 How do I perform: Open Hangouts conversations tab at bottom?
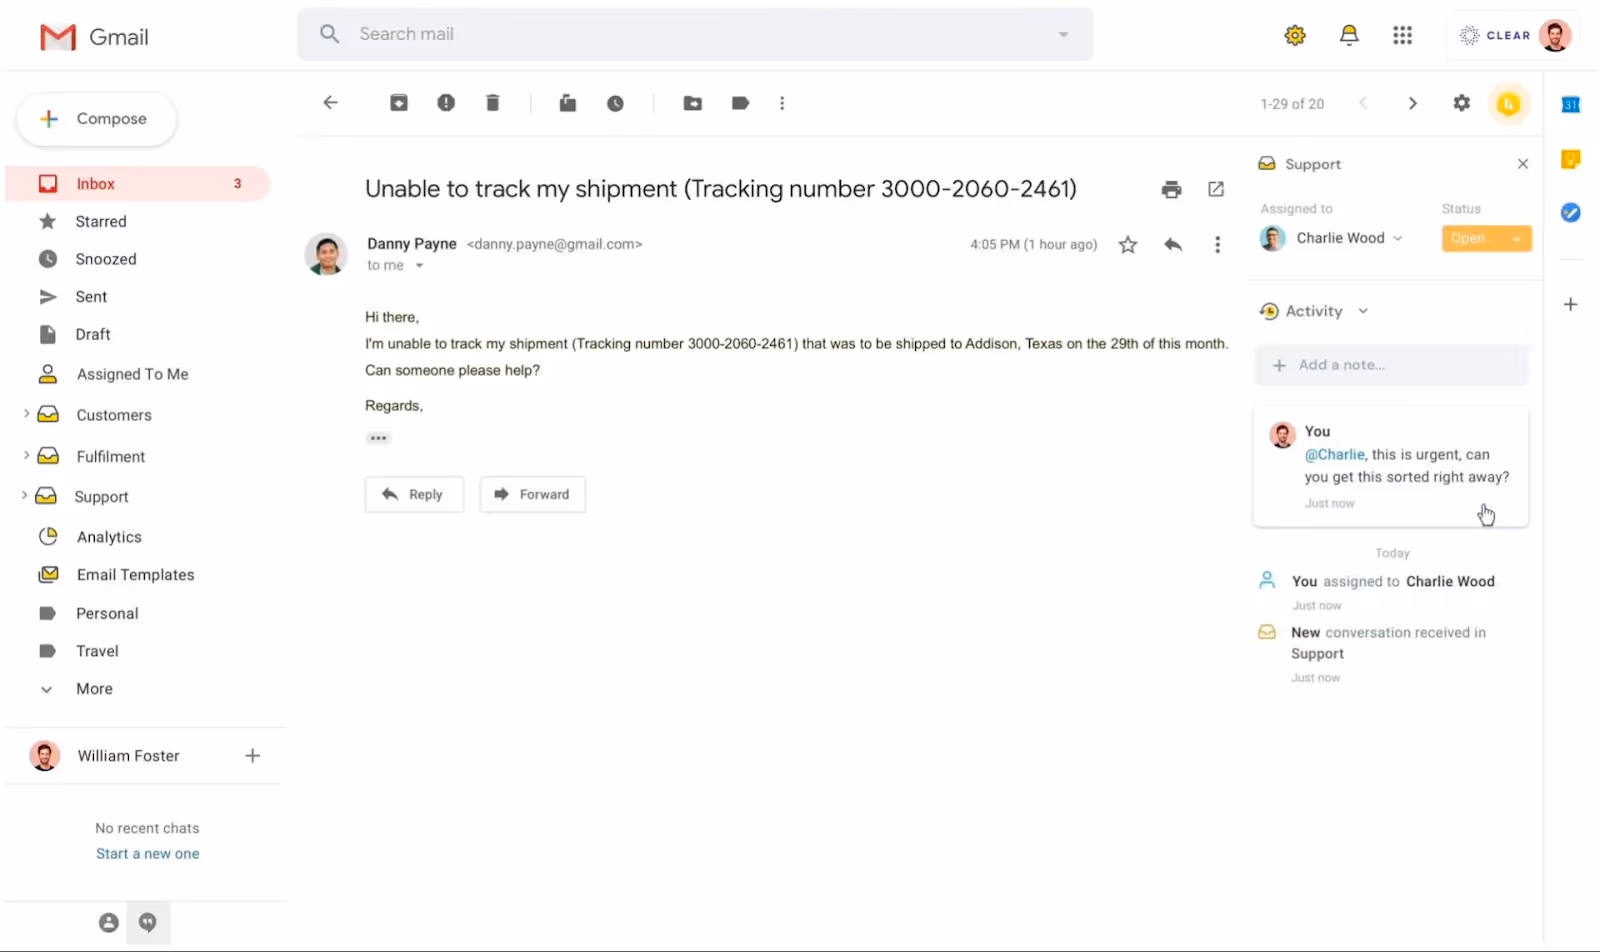point(148,923)
